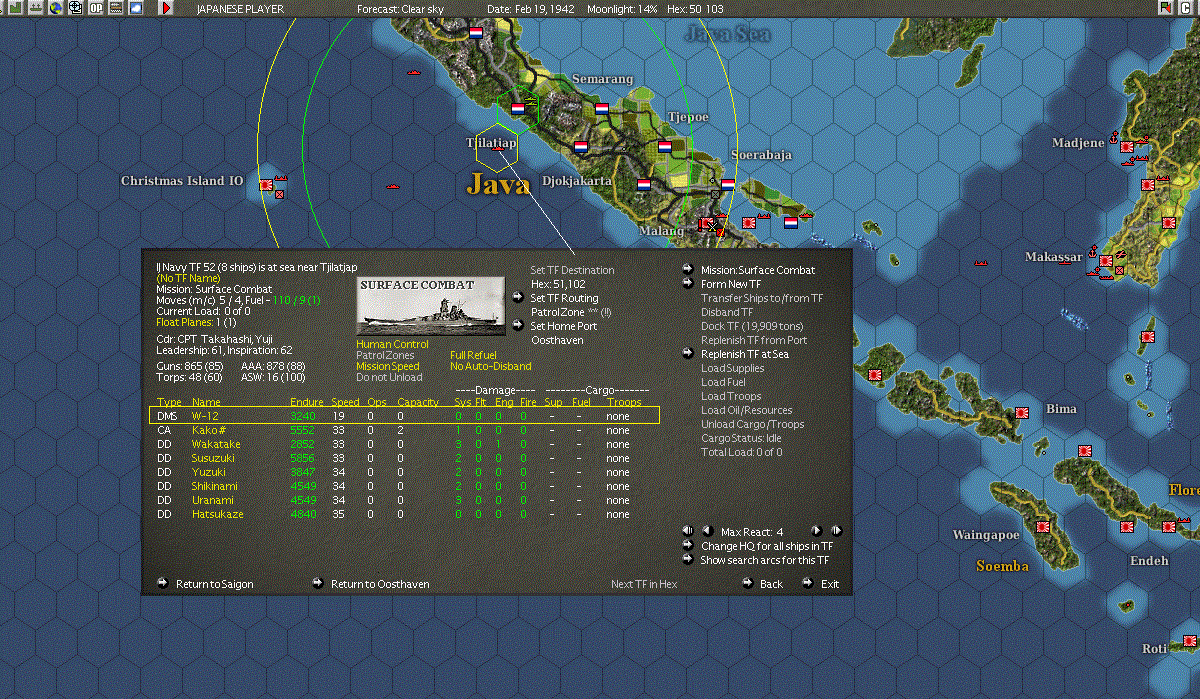The width and height of the screenshot is (1200, 699).
Task: Select Change HQ for all ships in TF
Action: pyautogui.click(x=767, y=546)
